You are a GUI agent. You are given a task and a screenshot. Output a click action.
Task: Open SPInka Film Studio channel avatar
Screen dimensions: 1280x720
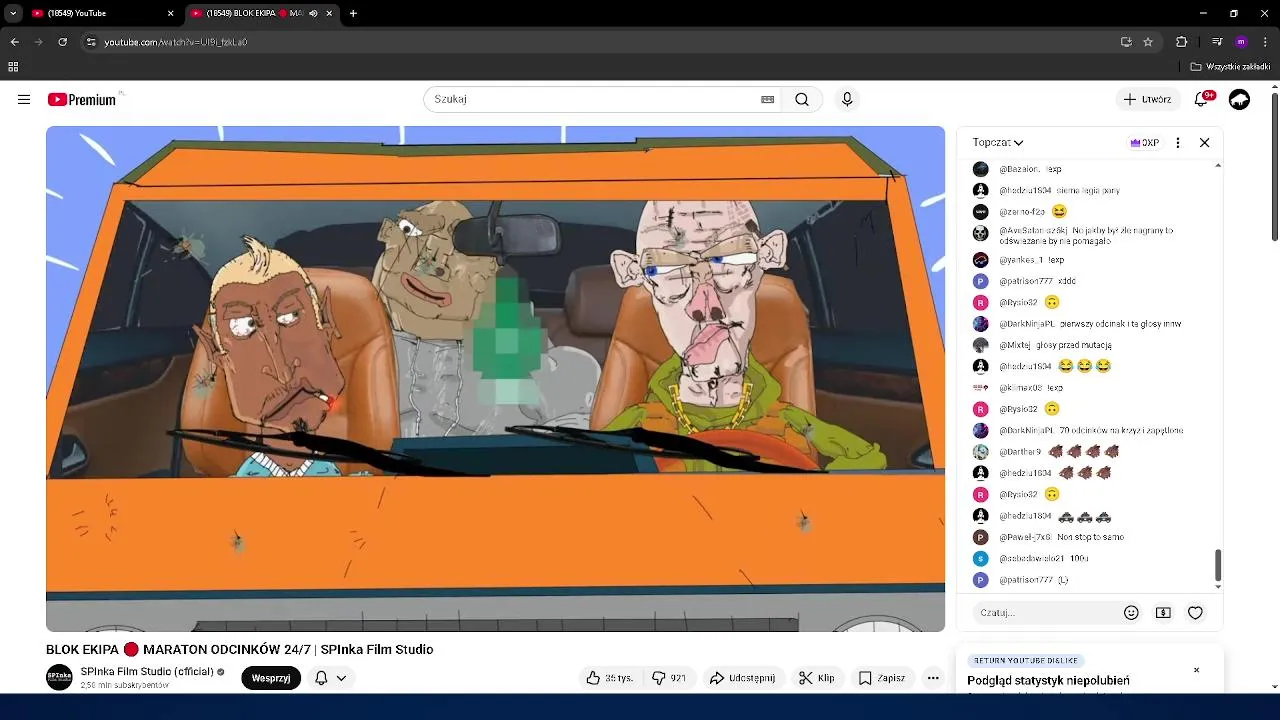click(x=60, y=677)
